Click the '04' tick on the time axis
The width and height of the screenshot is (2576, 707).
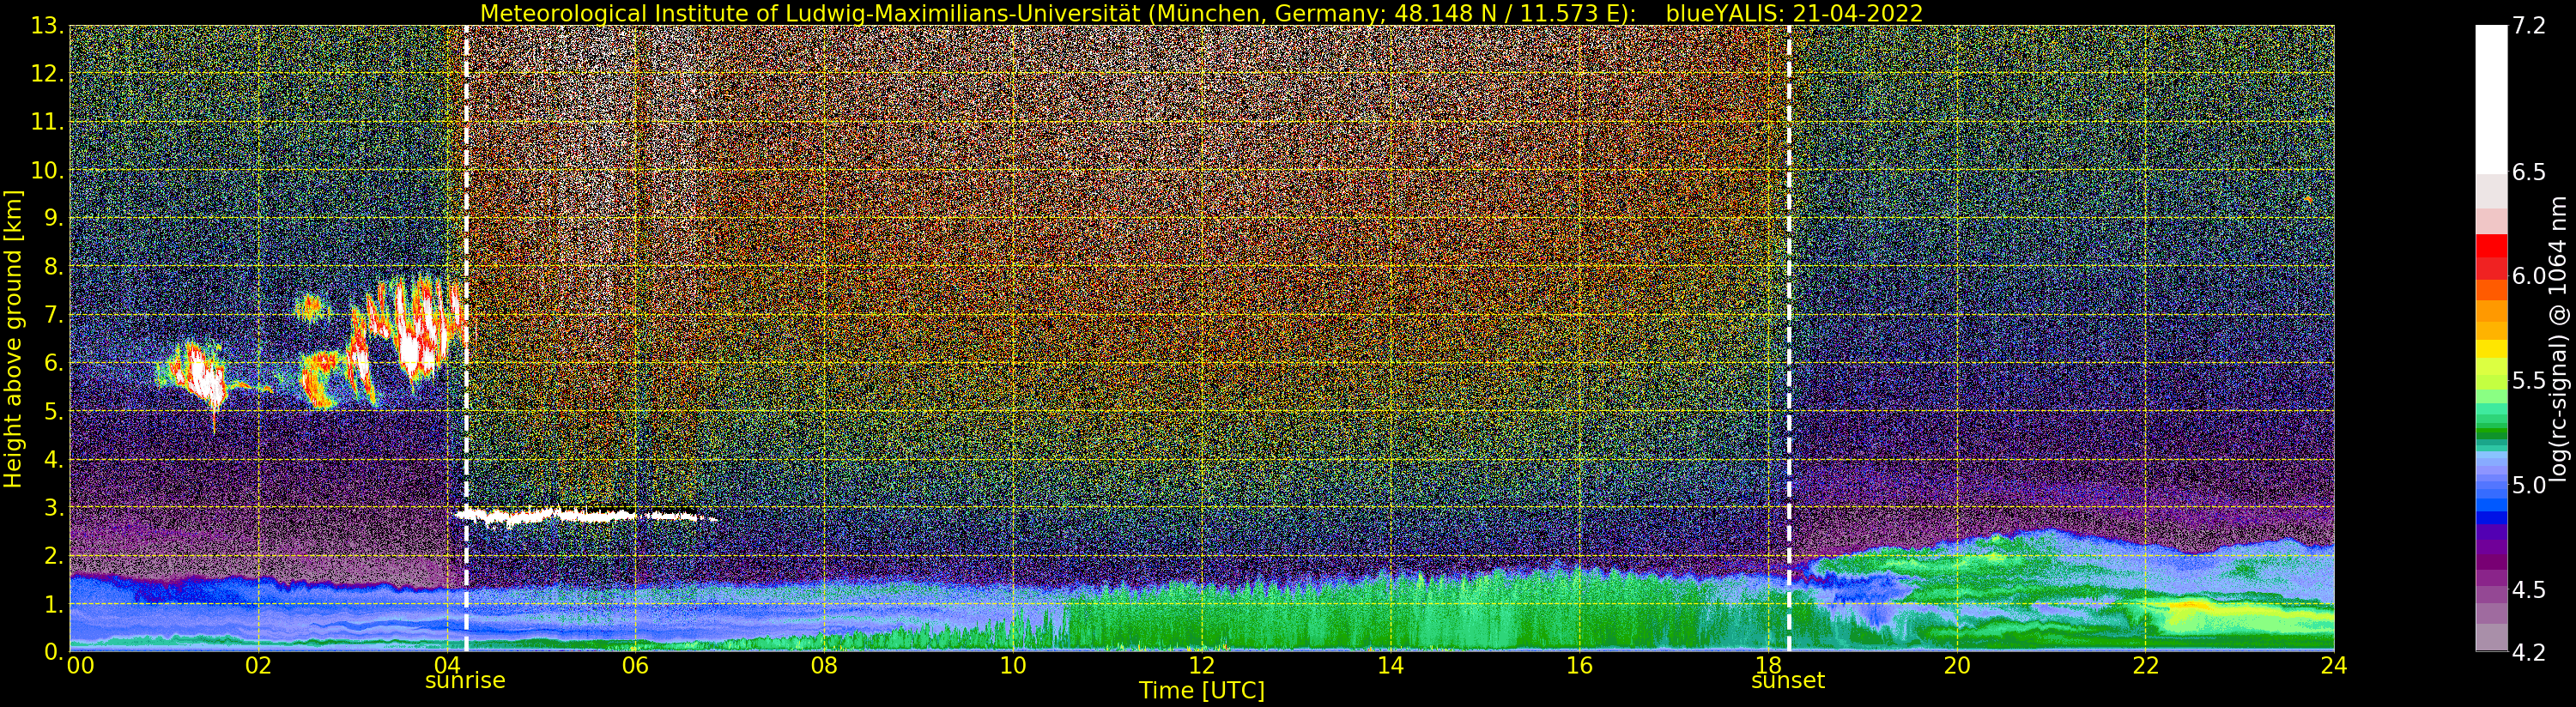[447, 664]
